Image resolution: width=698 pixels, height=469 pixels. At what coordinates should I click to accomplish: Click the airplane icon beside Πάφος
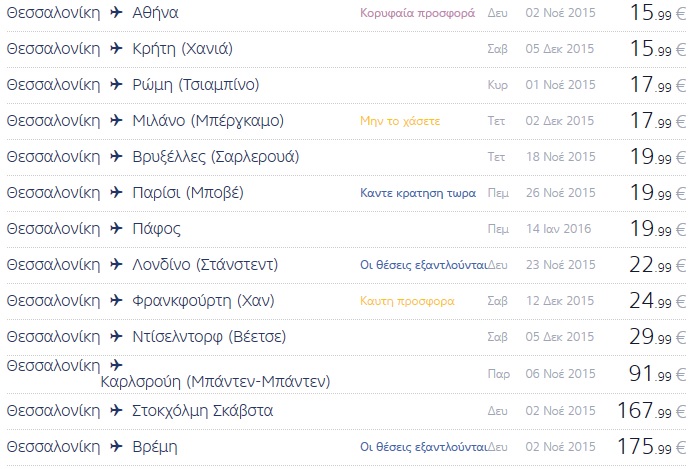pos(116,228)
